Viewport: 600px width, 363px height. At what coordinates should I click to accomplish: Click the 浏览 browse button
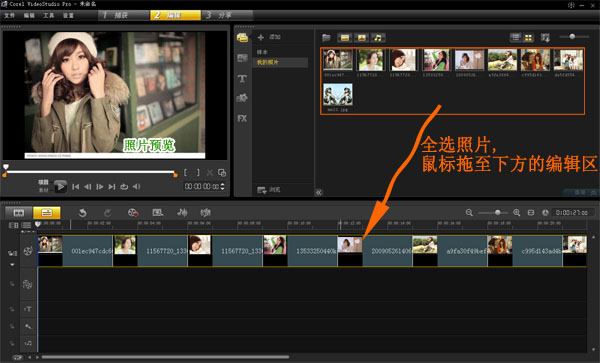pyautogui.click(x=269, y=190)
